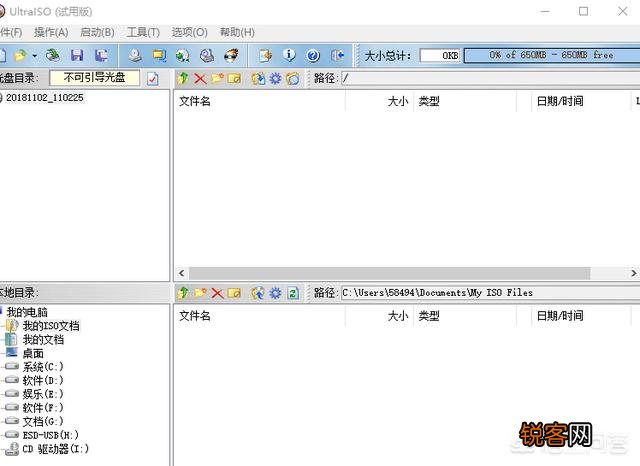Click the Mount to Virtual Drive icon
The width and height of the screenshot is (640, 466).
pyautogui.click(x=207, y=55)
